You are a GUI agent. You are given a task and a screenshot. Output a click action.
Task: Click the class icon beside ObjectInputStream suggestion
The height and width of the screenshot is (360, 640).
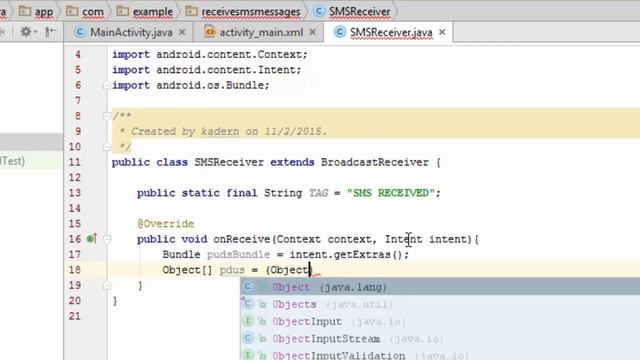coord(248,338)
